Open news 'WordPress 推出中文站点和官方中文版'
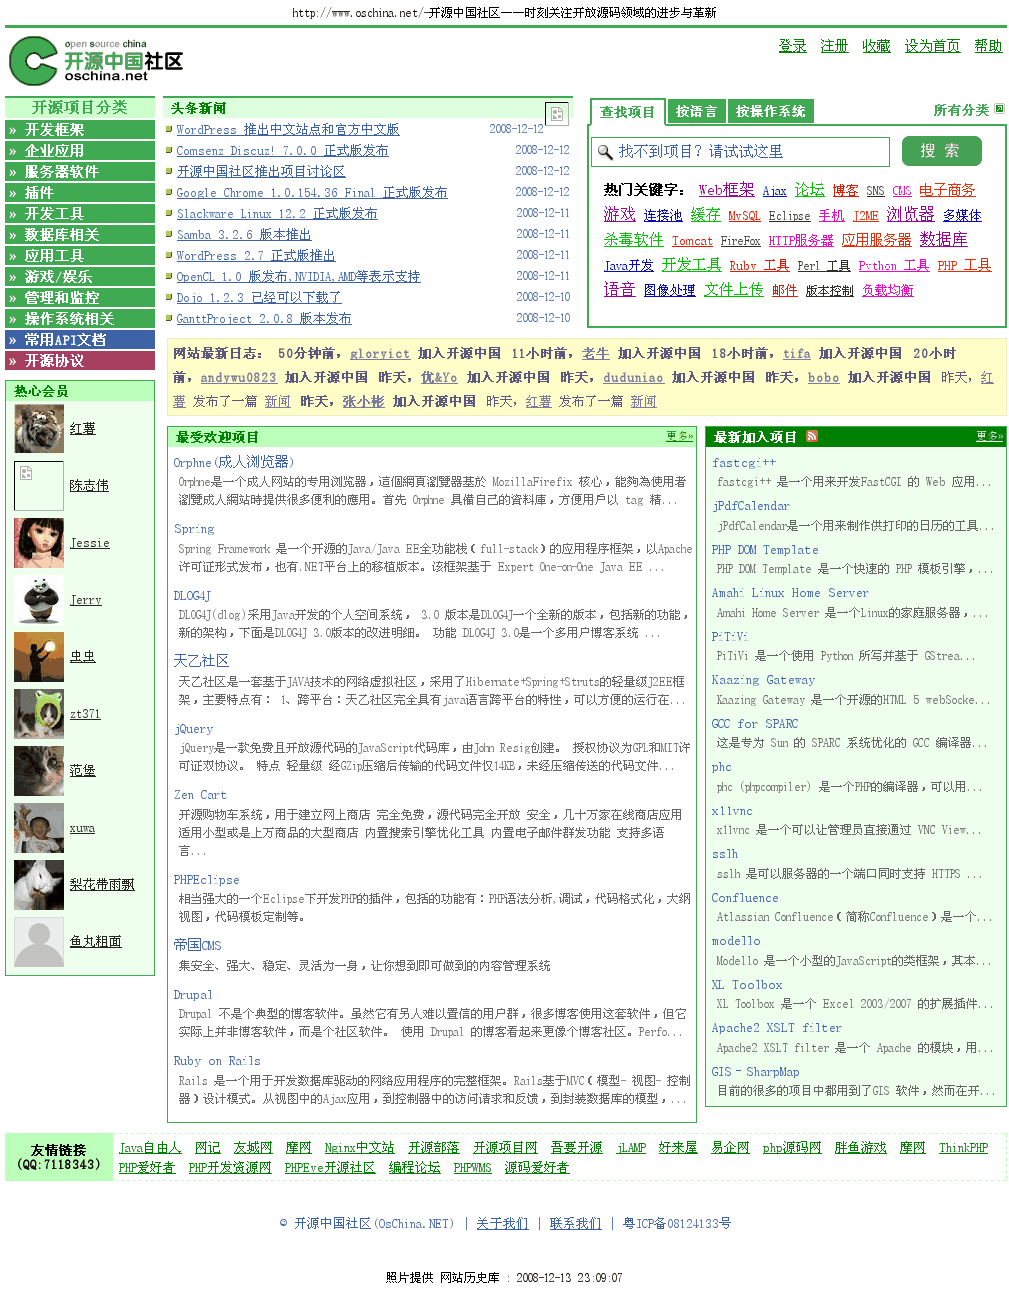 pyautogui.click(x=288, y=130)
